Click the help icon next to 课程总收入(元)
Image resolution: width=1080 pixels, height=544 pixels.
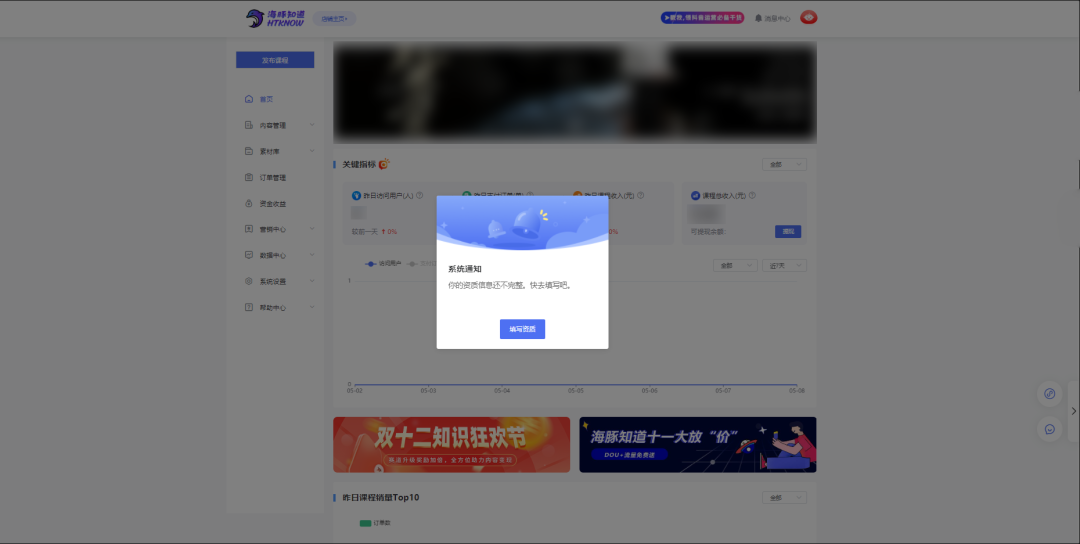click(751, 196)
